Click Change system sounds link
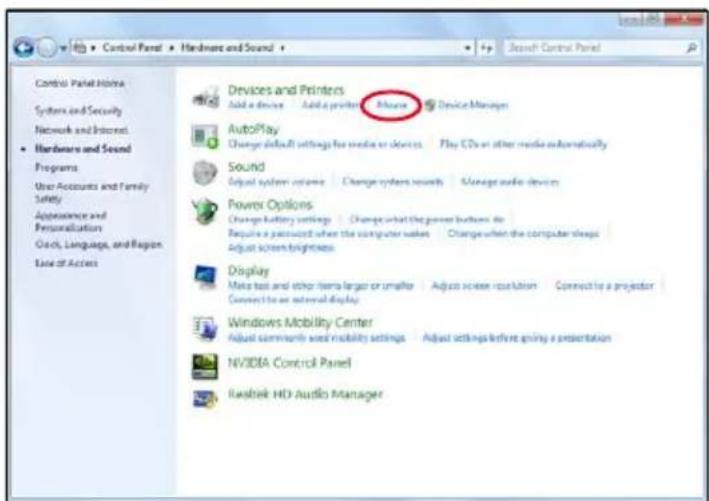The height and width of the screenshot is (501, 709). (x=392, y=182)
